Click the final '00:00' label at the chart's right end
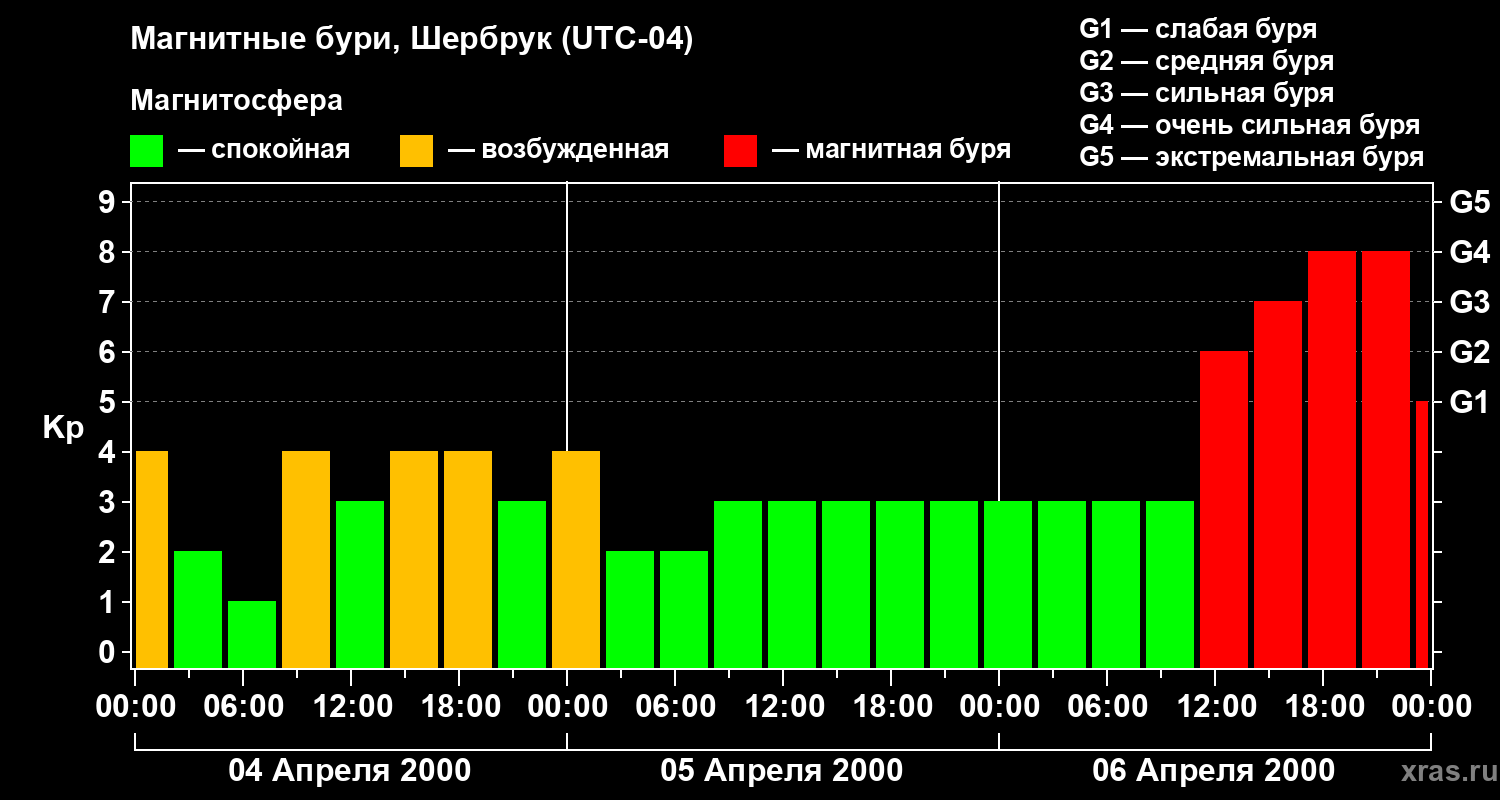The image size is (1500, 800). click(1431, 707)
